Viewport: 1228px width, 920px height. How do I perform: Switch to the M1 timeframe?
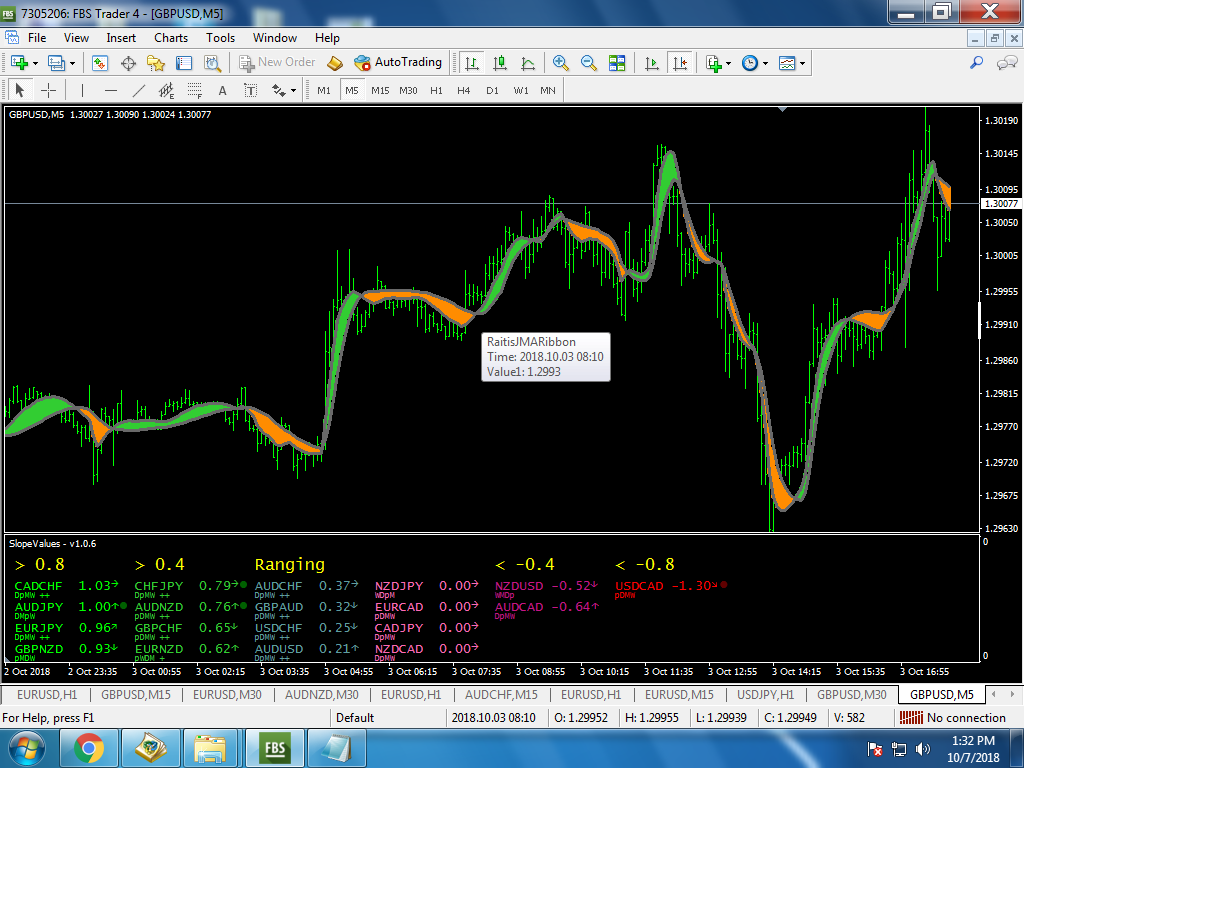324,90
